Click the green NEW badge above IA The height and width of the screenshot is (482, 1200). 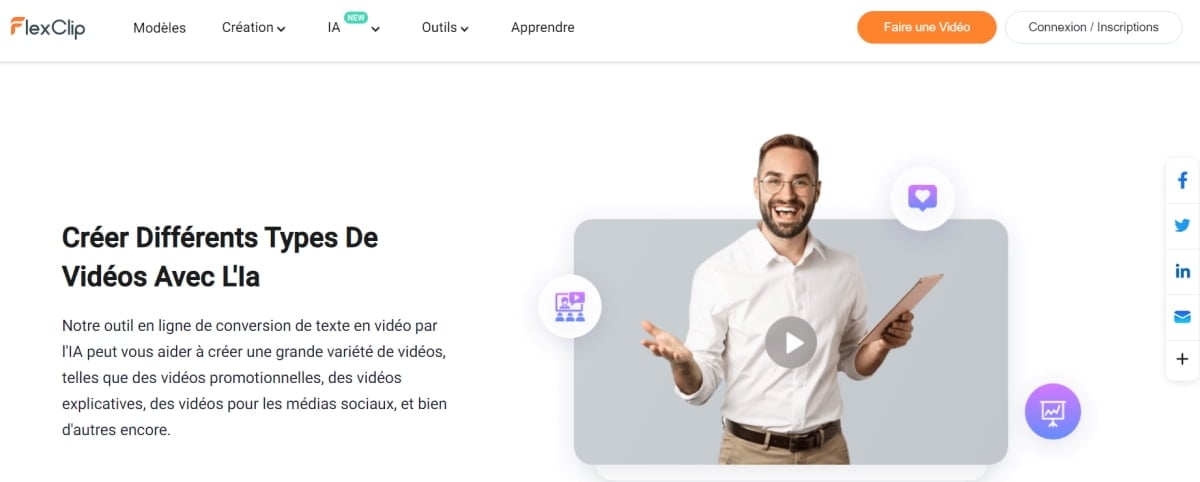click(356, 17)
